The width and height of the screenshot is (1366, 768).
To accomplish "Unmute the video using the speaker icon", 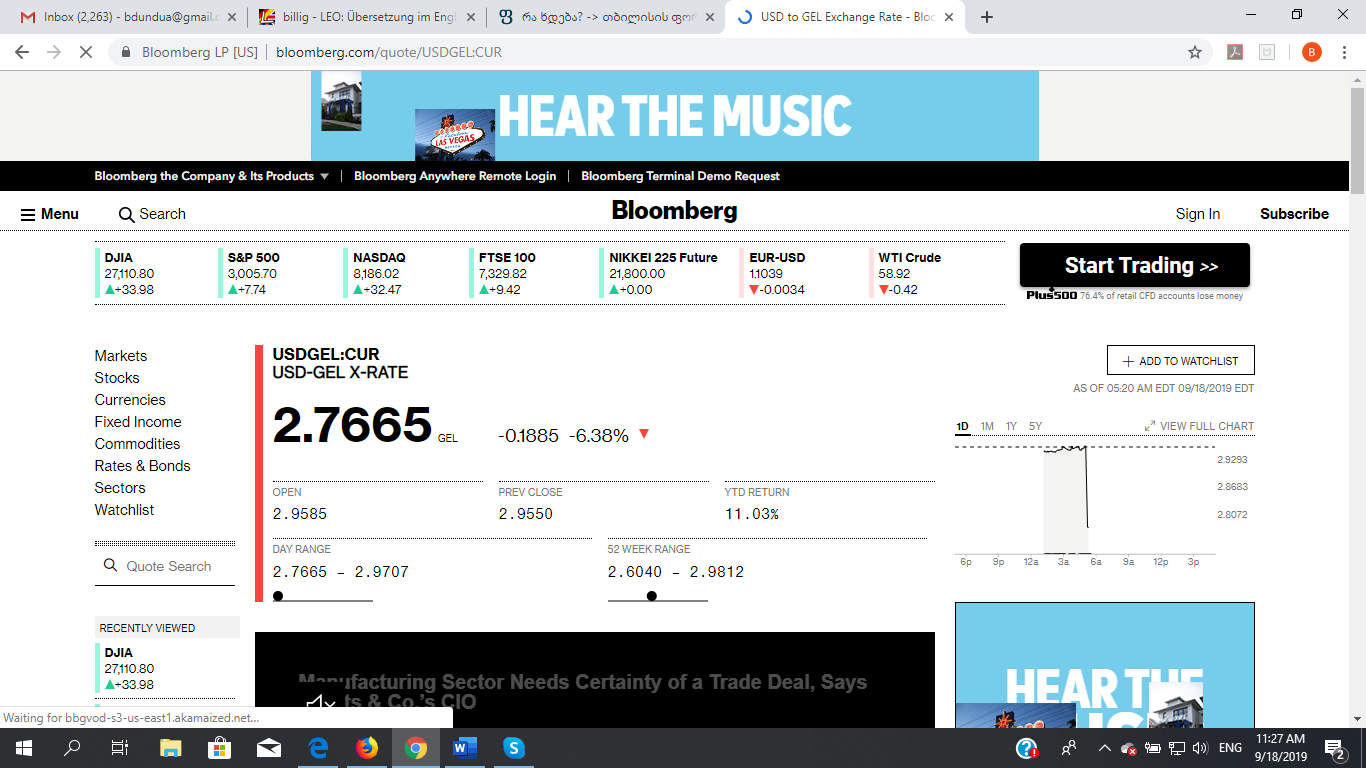I will 320,706.
